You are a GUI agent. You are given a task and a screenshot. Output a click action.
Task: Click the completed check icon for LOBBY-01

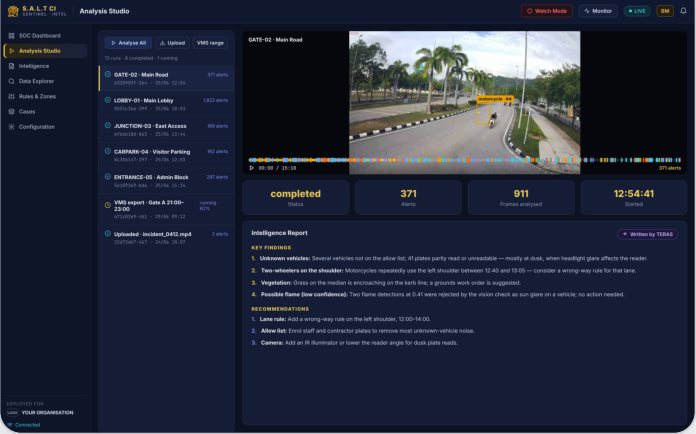pyautogui.click(x=107, y=100)
